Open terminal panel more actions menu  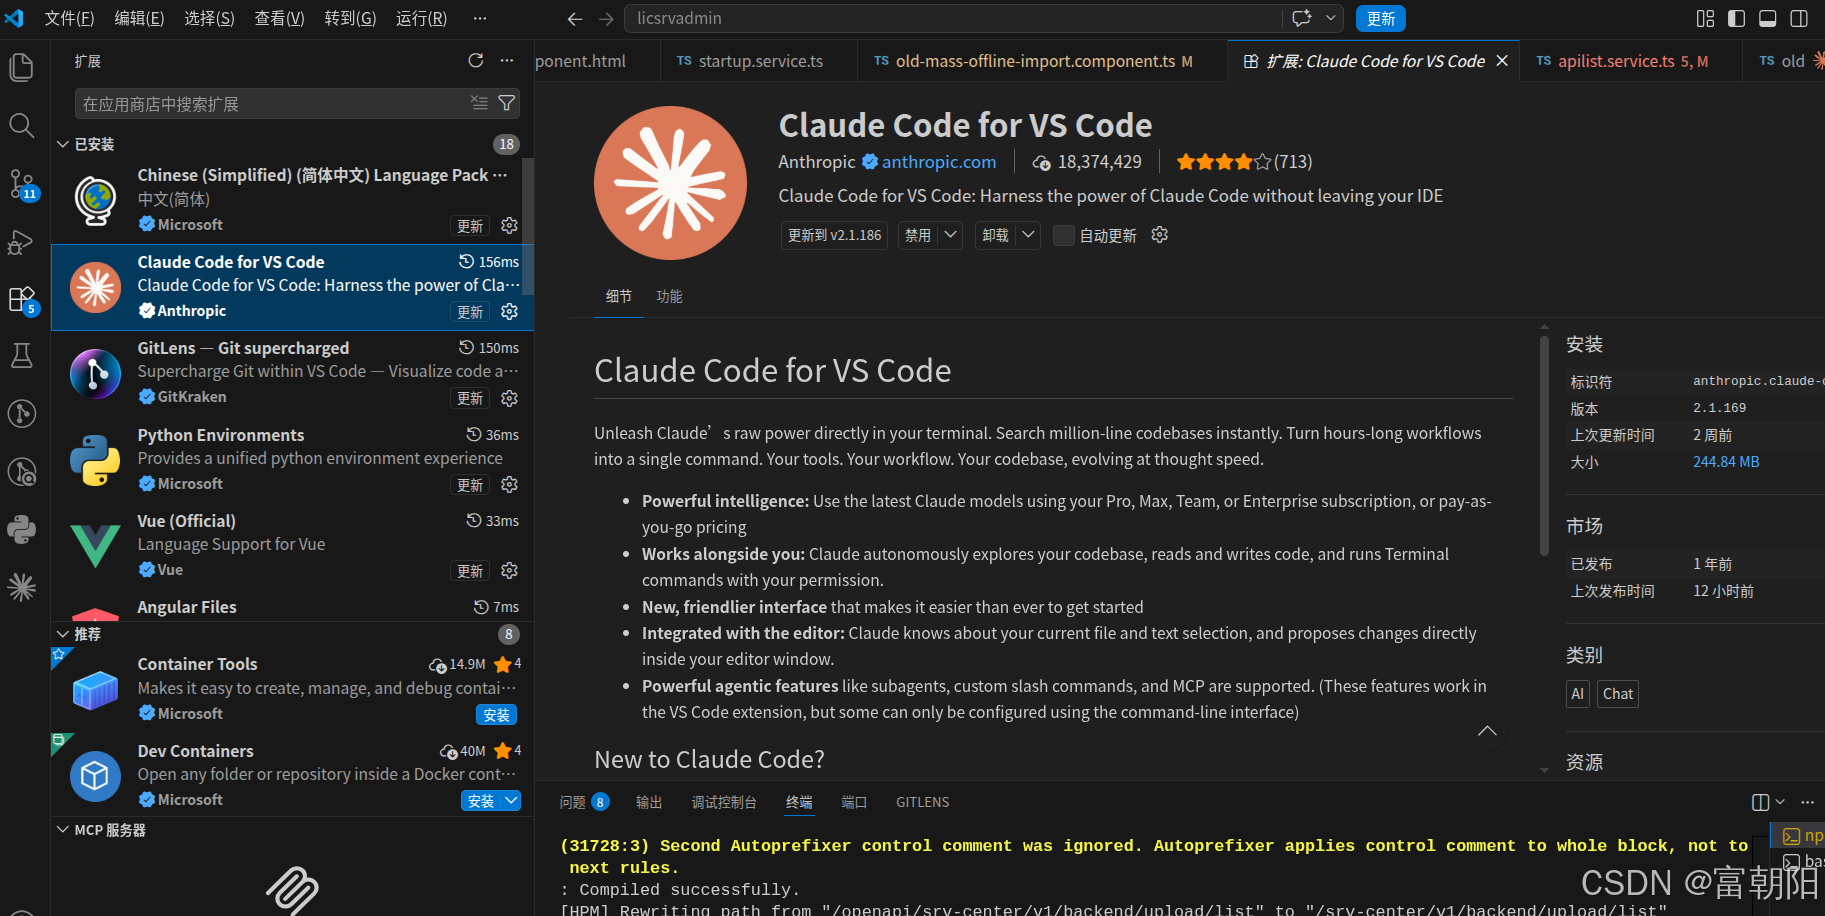(x=1807, y=802)
